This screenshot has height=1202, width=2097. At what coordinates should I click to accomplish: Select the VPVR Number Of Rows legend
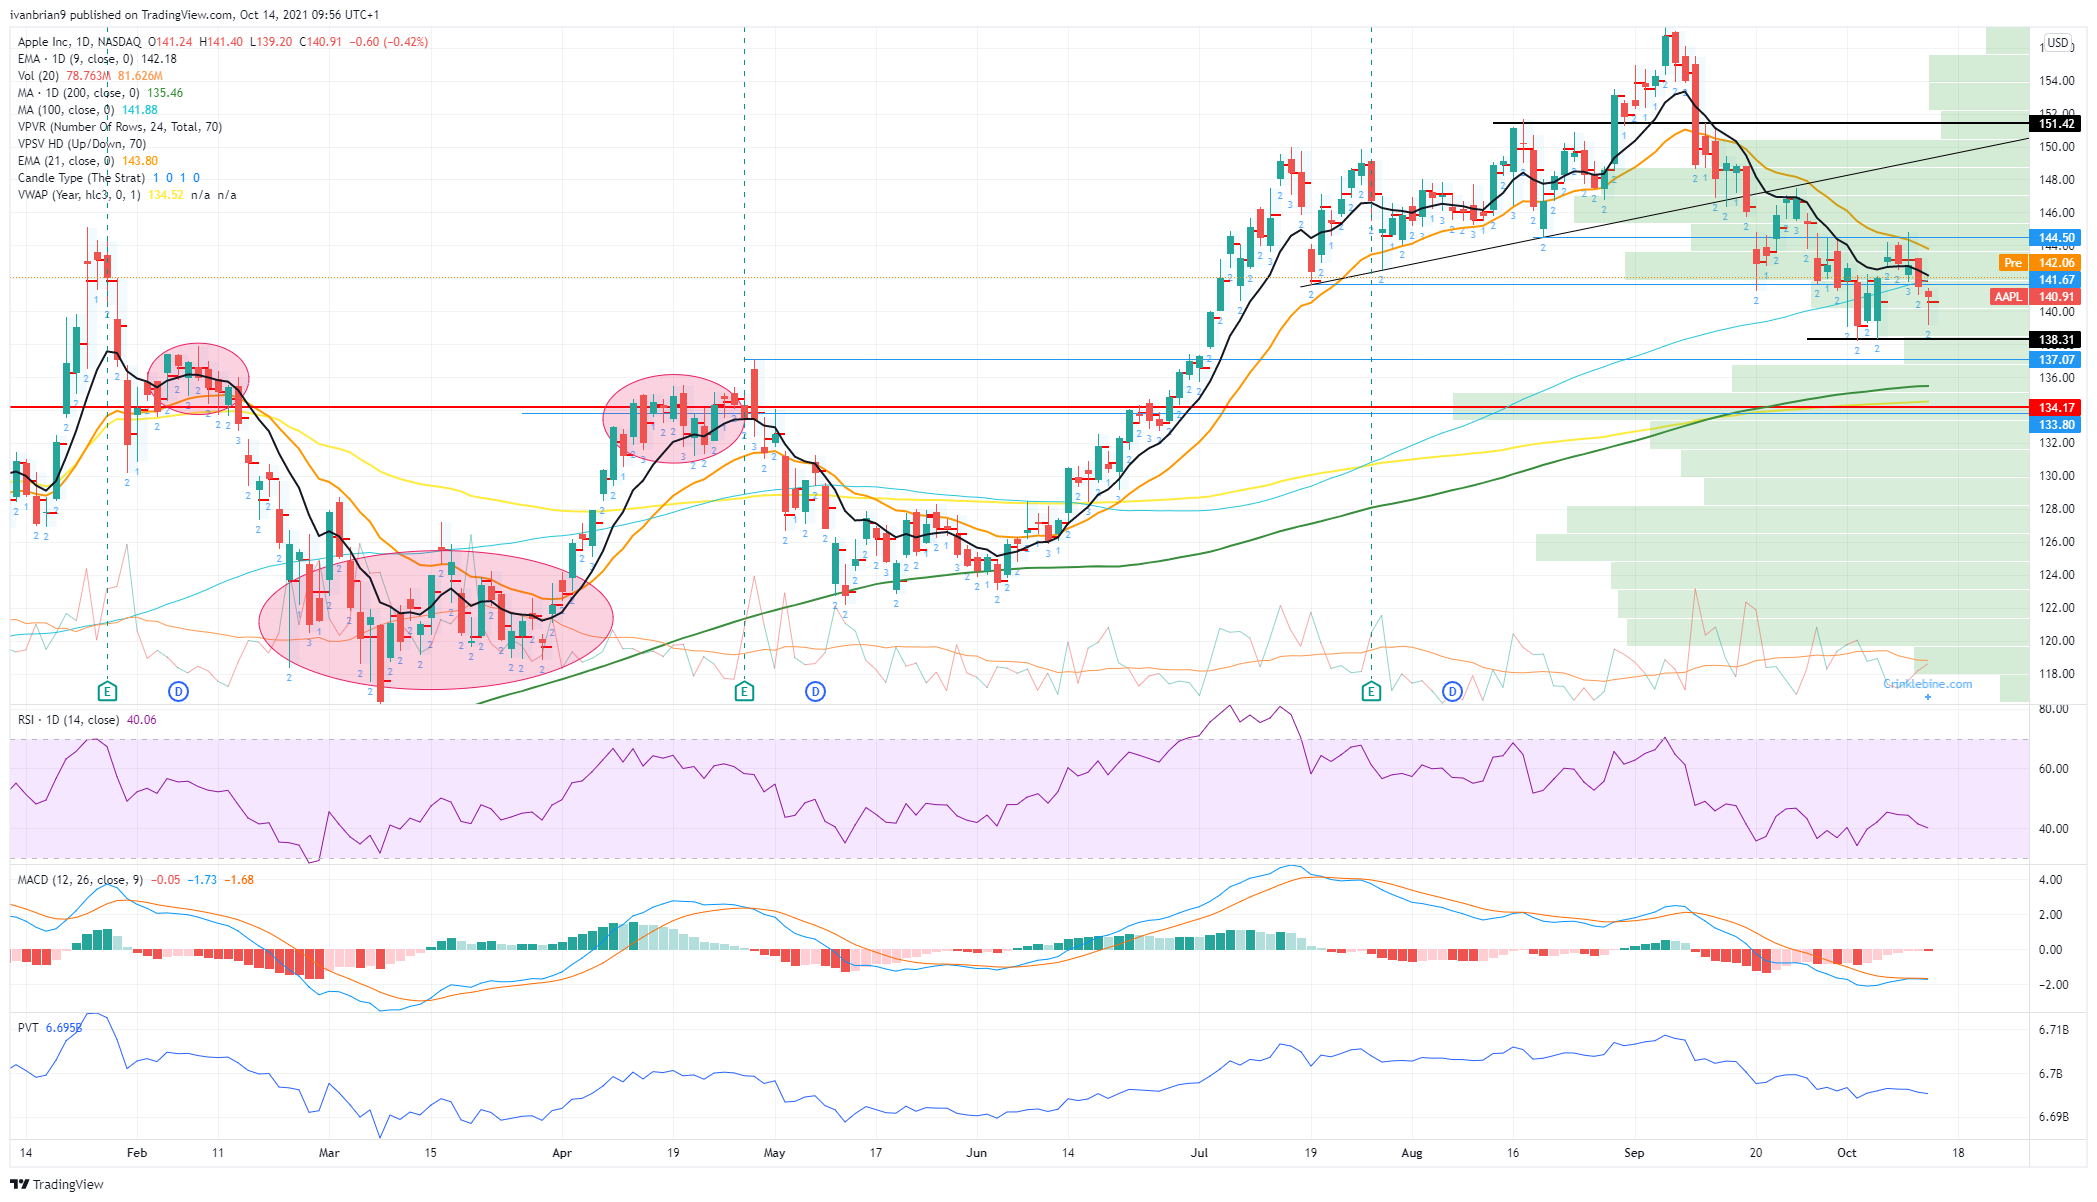[x=120, y=127]
